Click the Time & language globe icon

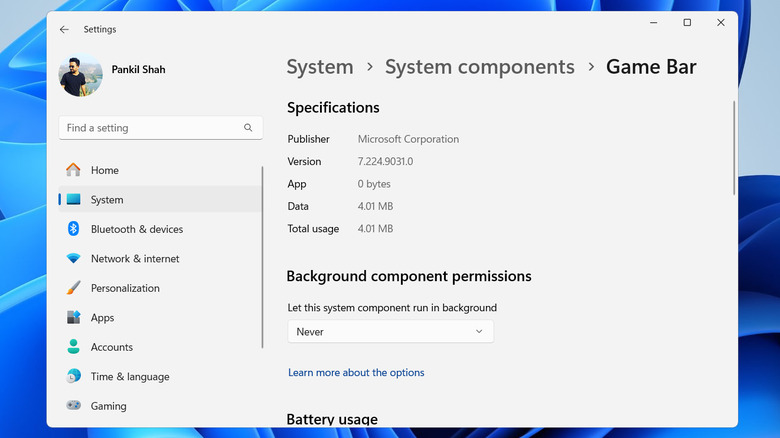(x=73, y=377)
